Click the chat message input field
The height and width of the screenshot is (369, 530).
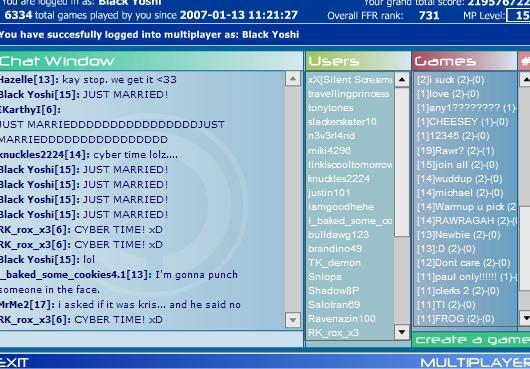[x=151, y=339]
